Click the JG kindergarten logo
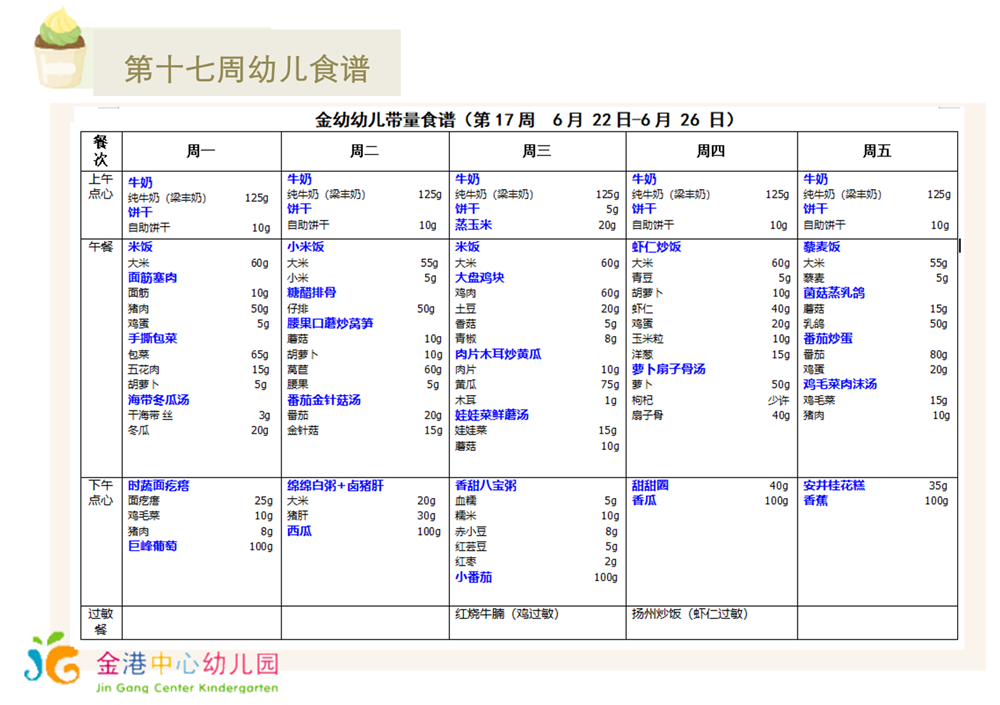Screen dimensions: 1000x705 coord(52,658)
